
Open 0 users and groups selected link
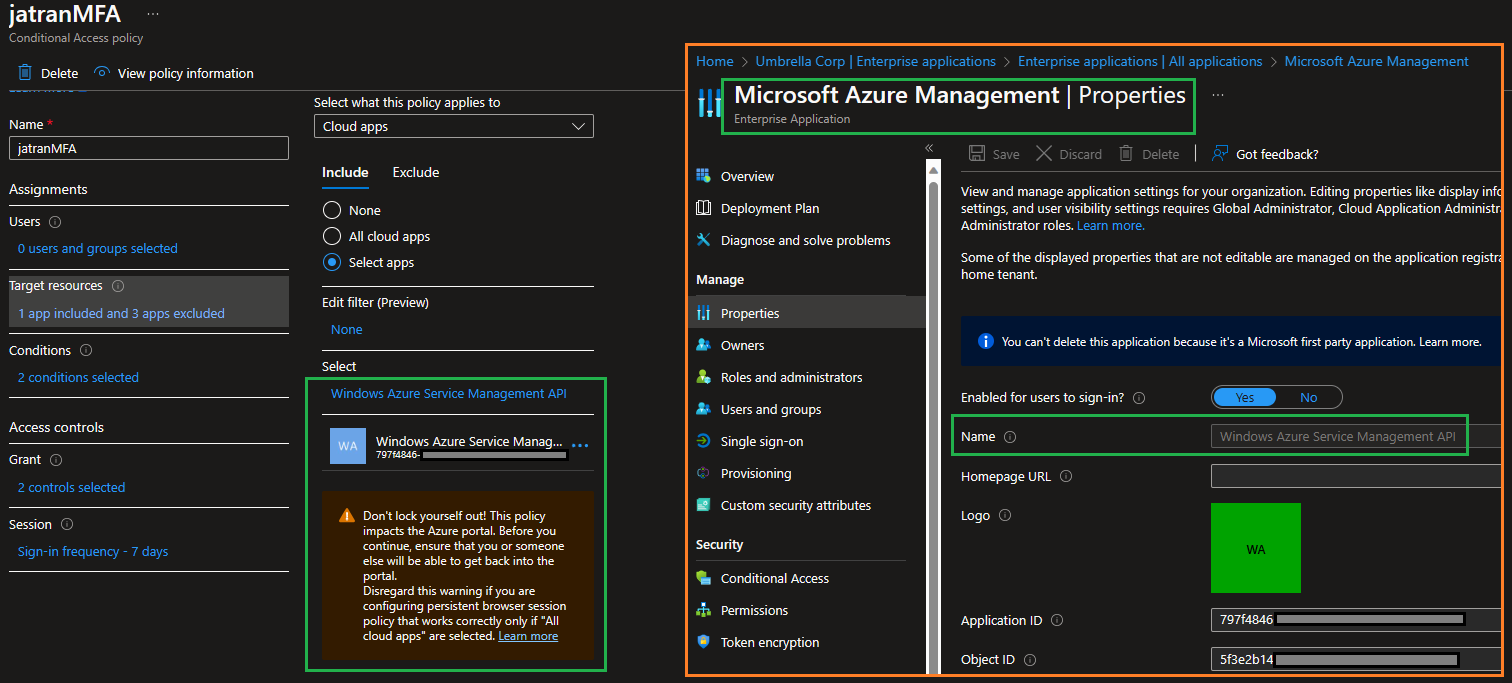[x=98, y=248]
